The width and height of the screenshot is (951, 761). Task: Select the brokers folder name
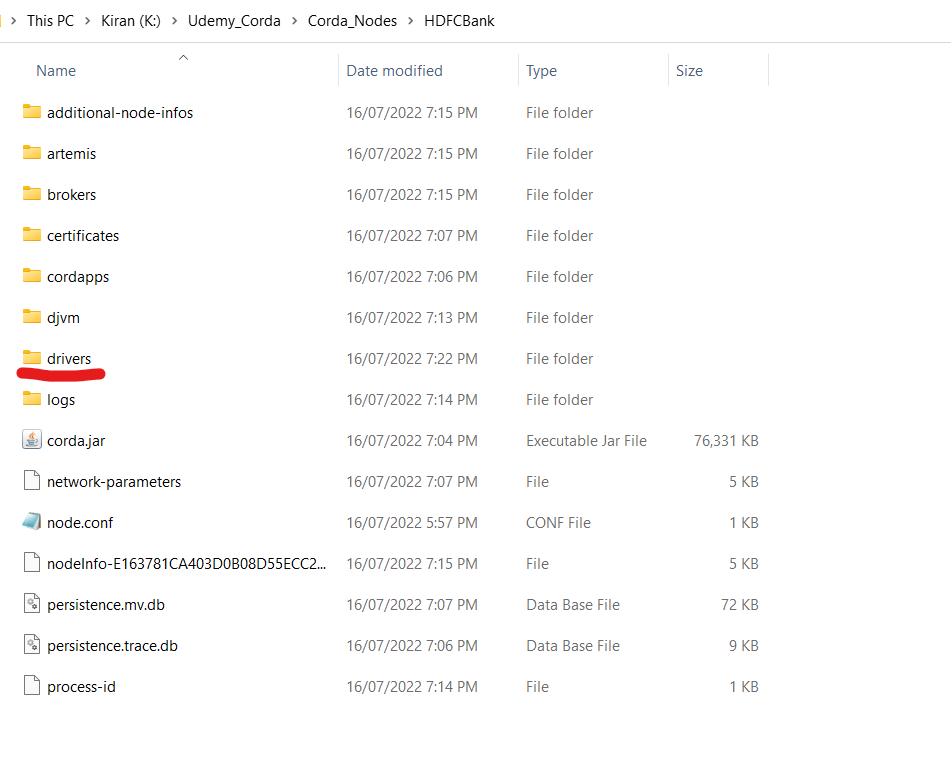point(72,195)
